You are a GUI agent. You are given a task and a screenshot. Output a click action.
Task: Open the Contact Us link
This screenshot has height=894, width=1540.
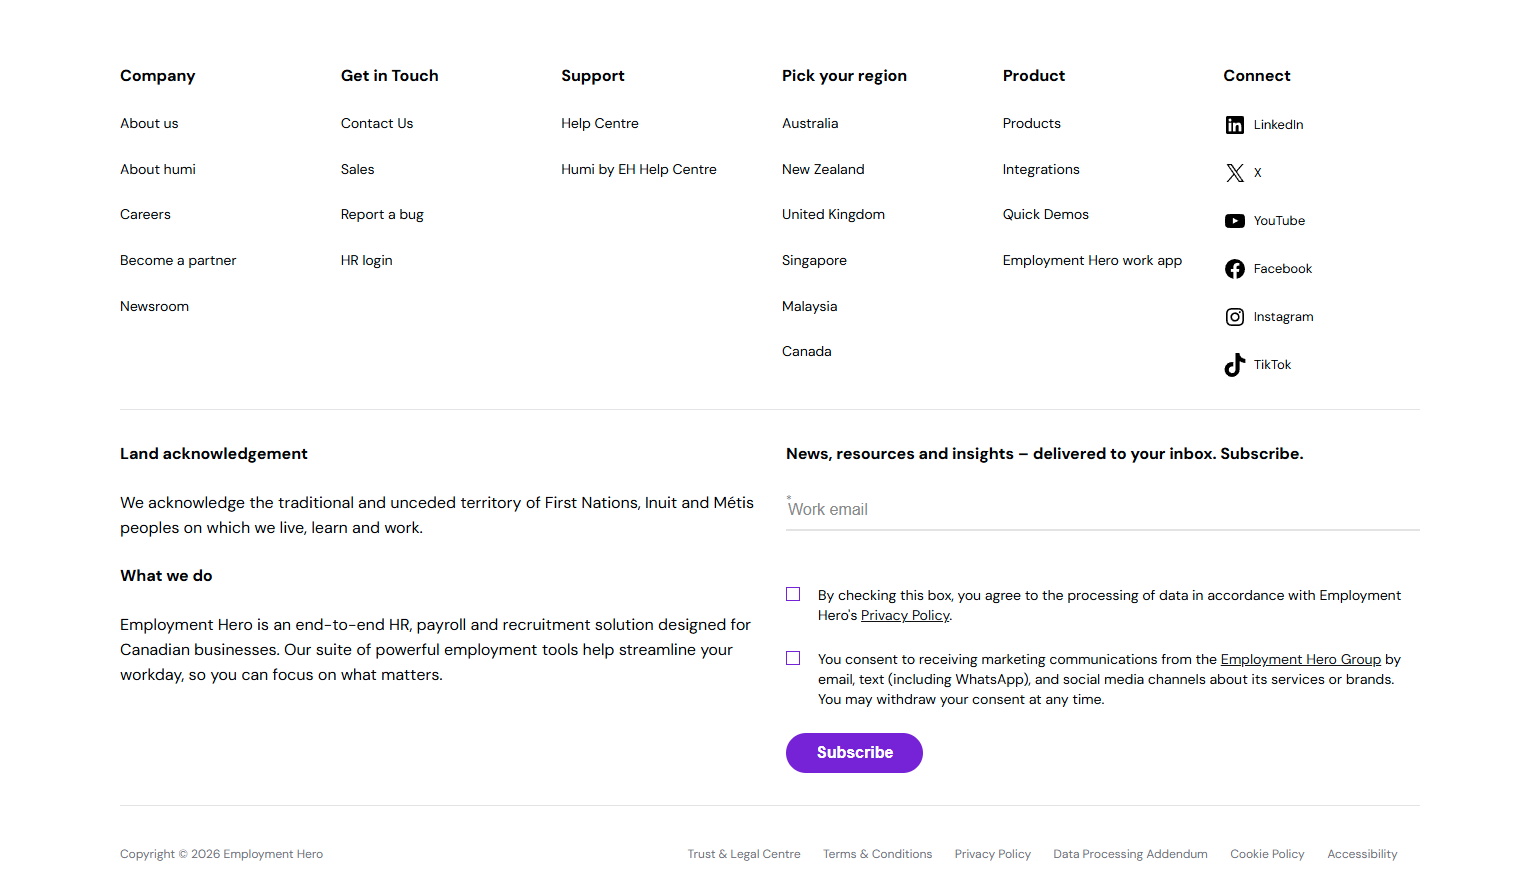coord(377,123)
